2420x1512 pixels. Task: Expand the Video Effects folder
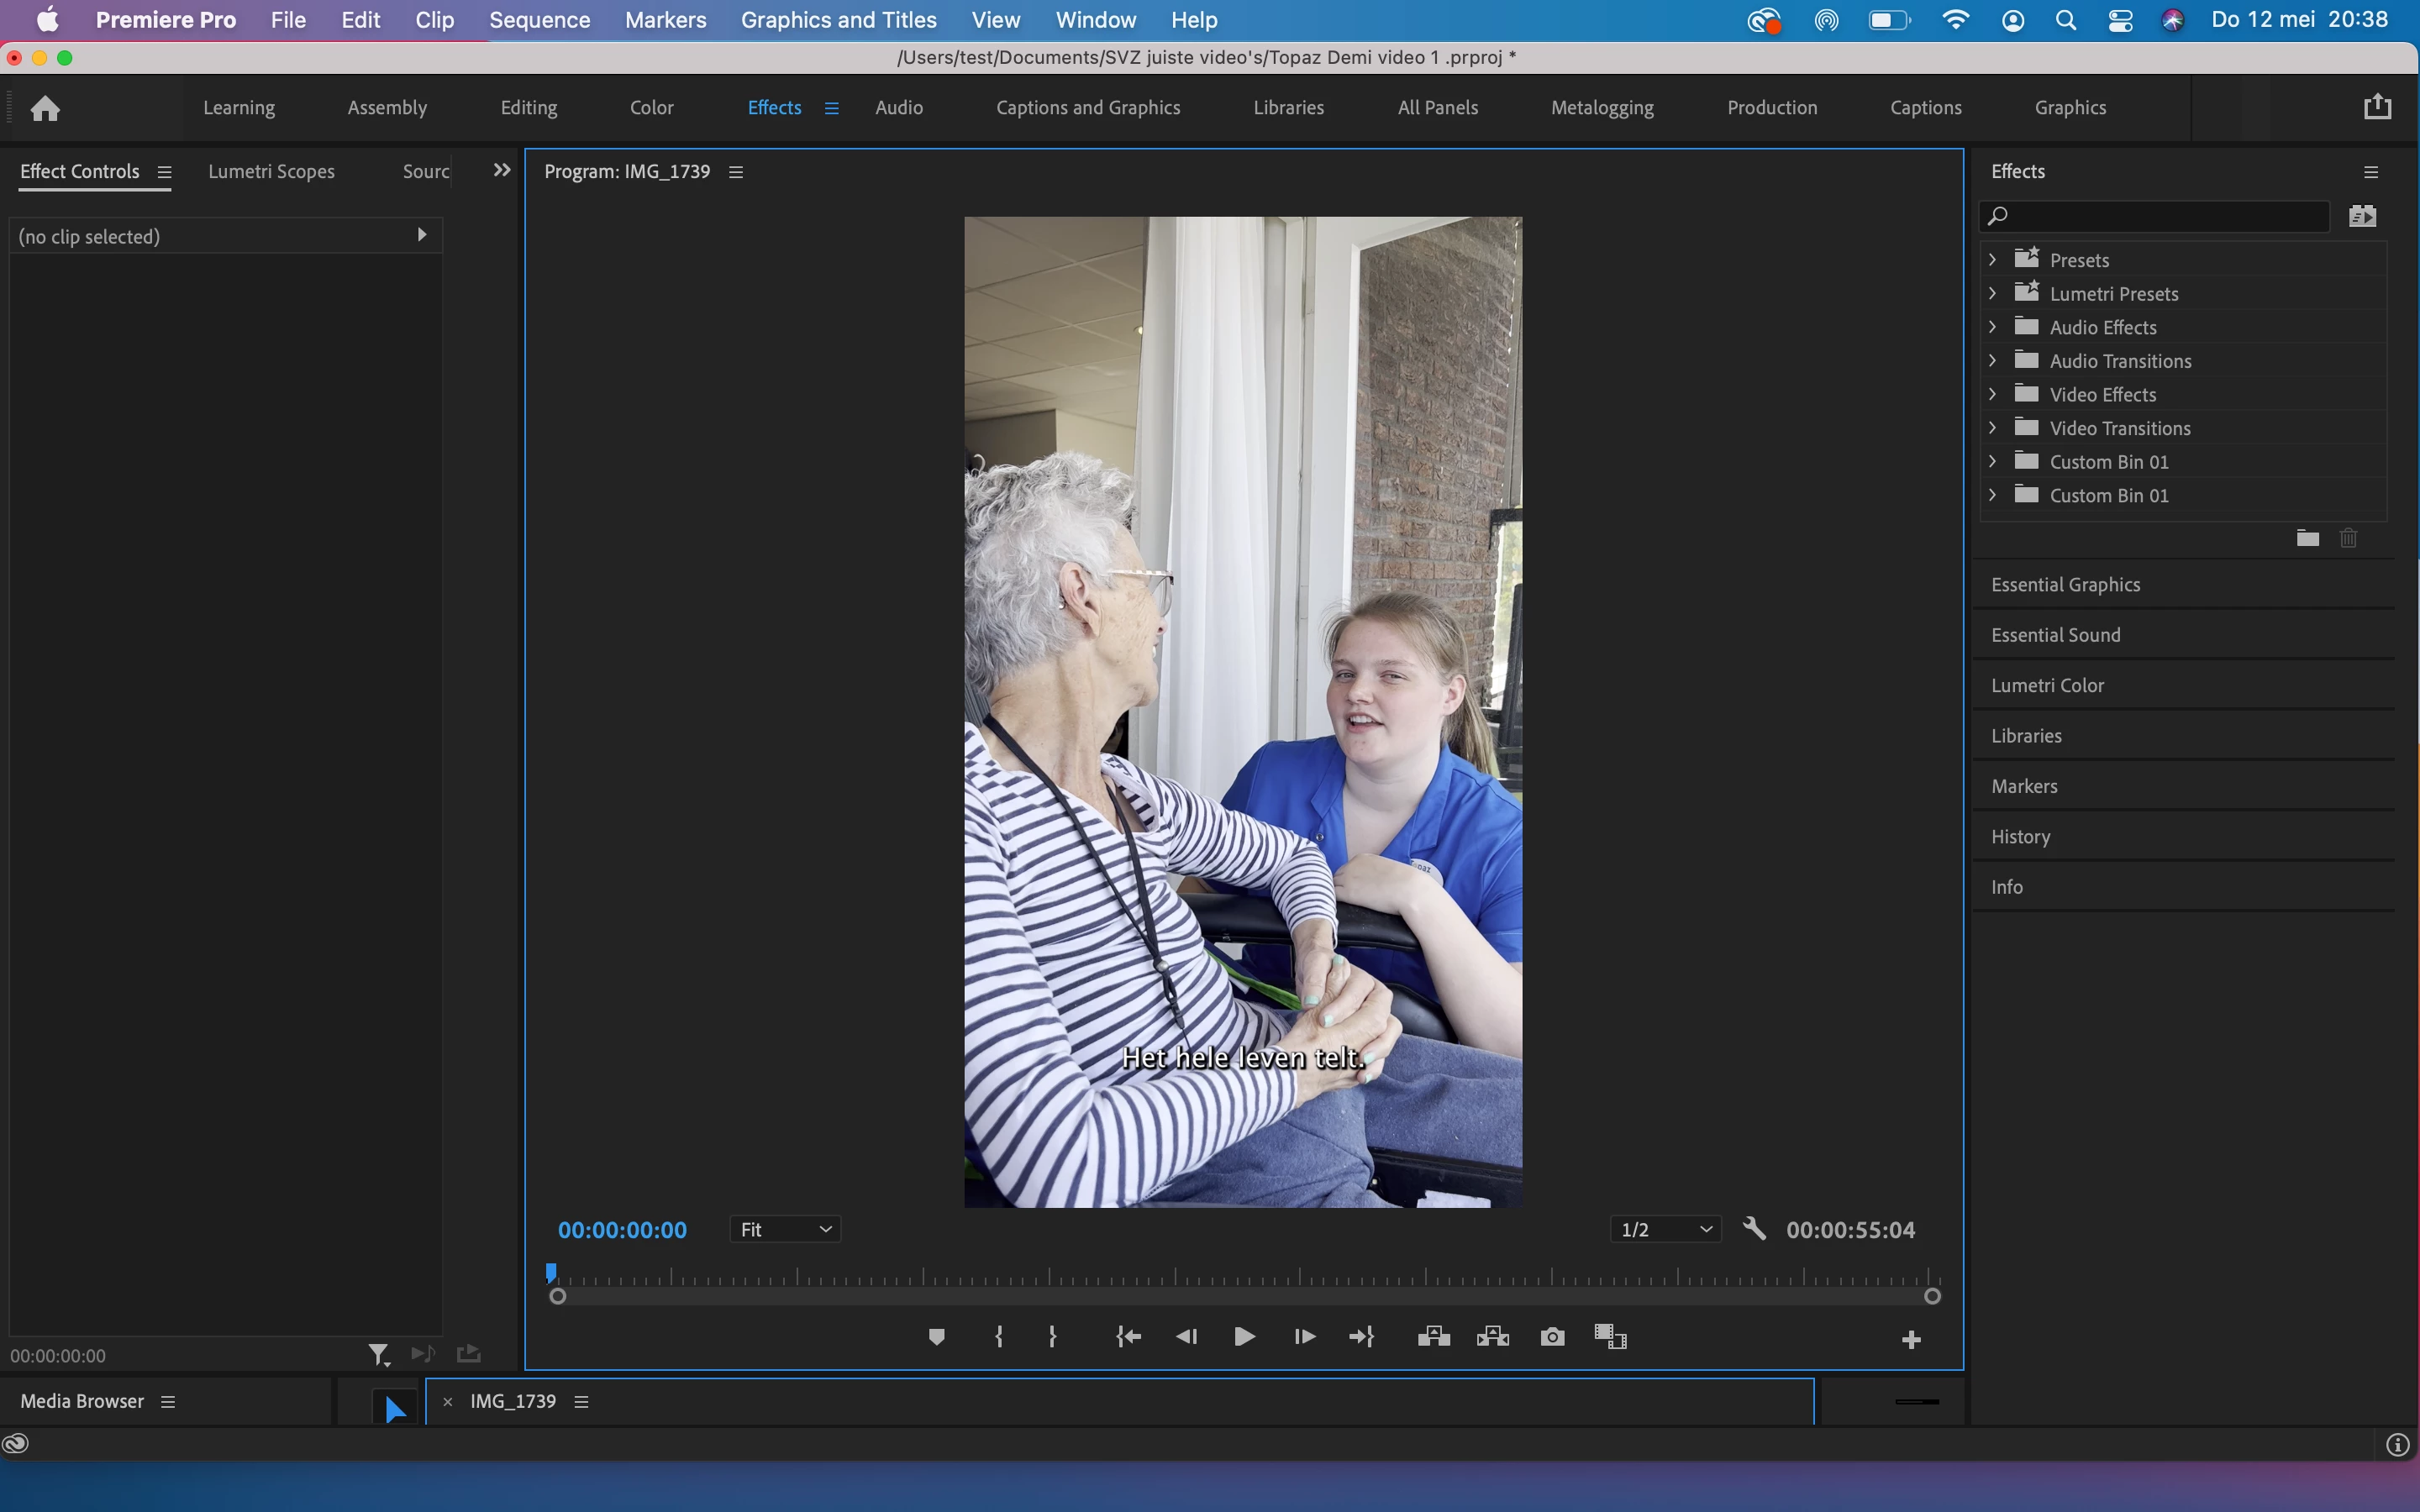point(1993,394)
